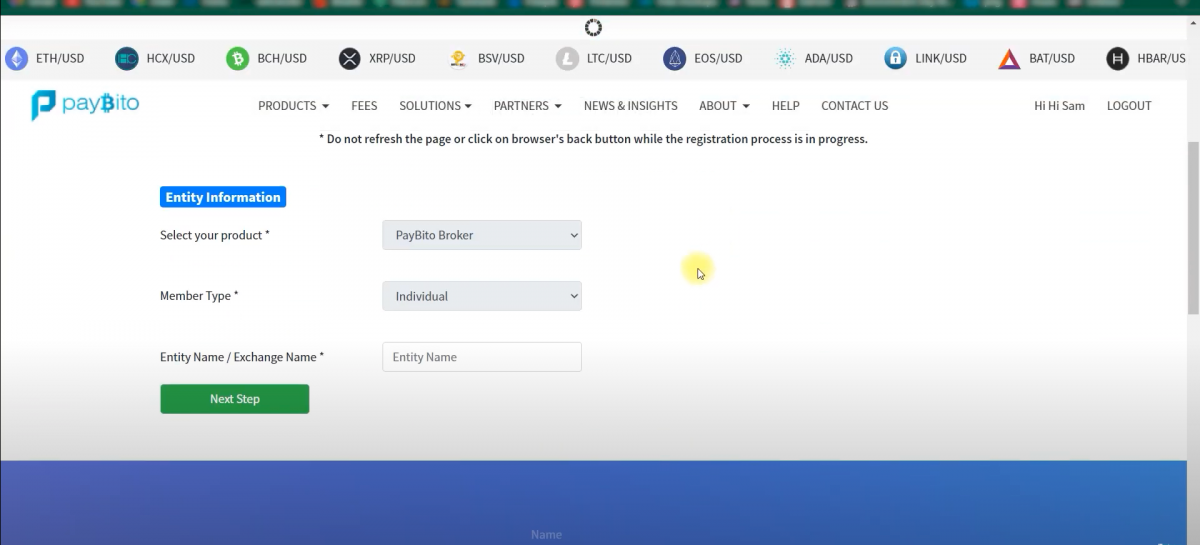Viewport: 1200px width, 545px height.
Task: Open the BCH/USD ticker text
Action: coord(282,59)
